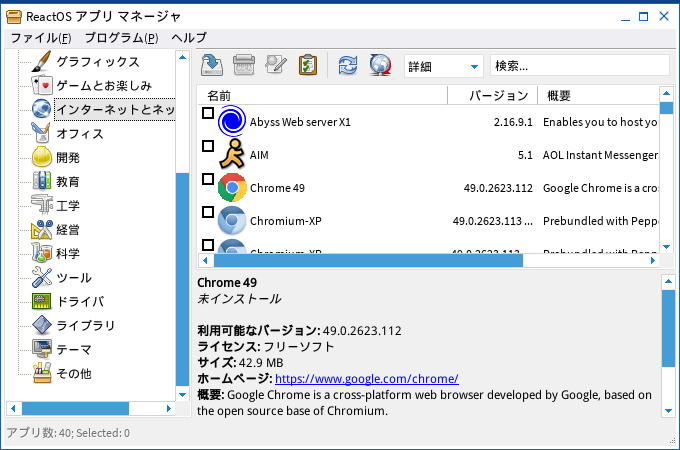This screenshot has width=680, height=450.
Task: Select the オフィス category icon
Action: pyautogui.click(x=42, y=133)
